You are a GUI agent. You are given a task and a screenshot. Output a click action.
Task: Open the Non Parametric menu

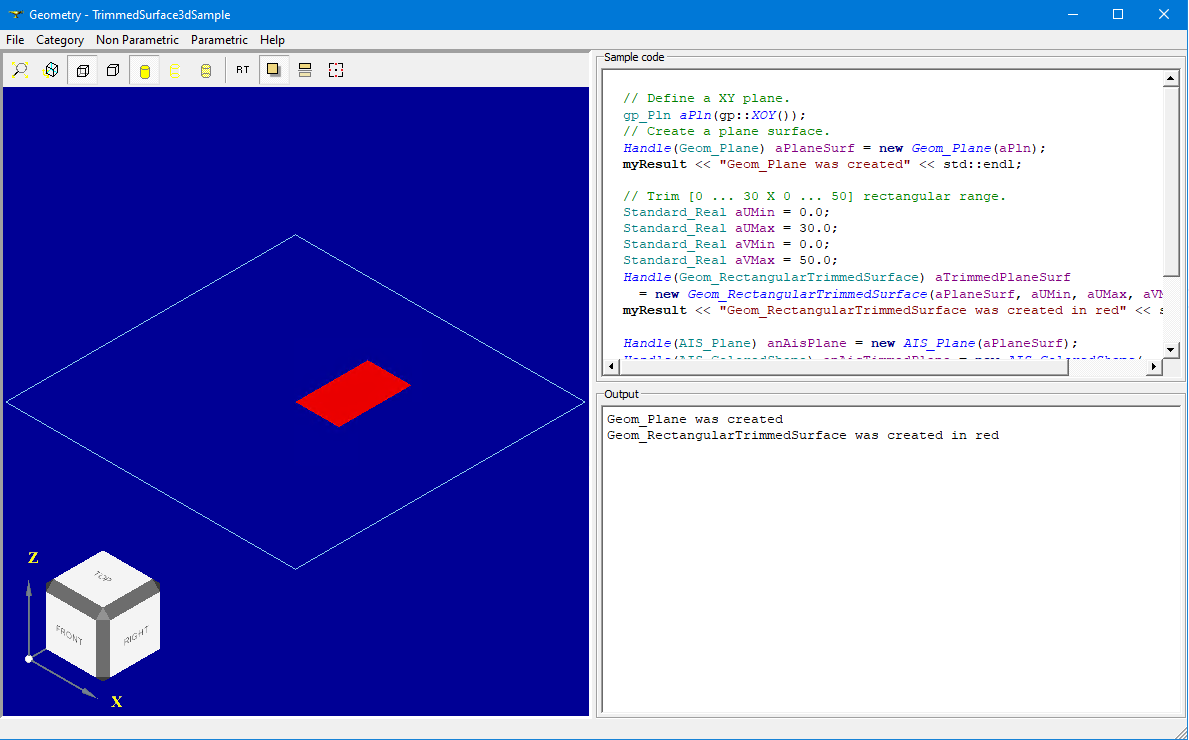pos(137,40)
